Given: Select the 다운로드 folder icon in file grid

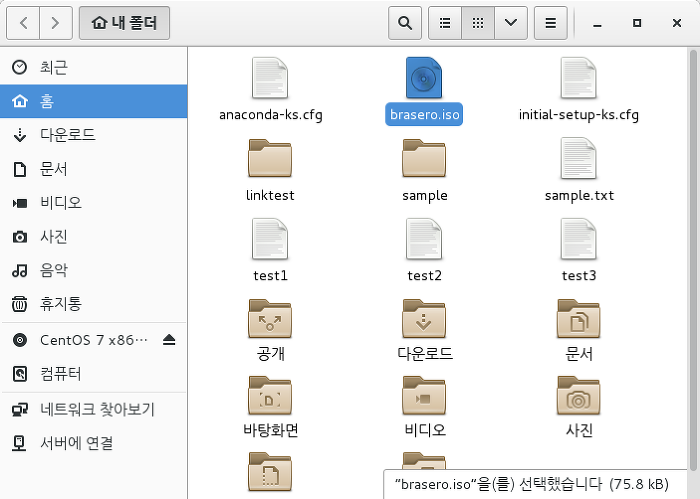Looking at the screenshot, I should tap(424, 319).
